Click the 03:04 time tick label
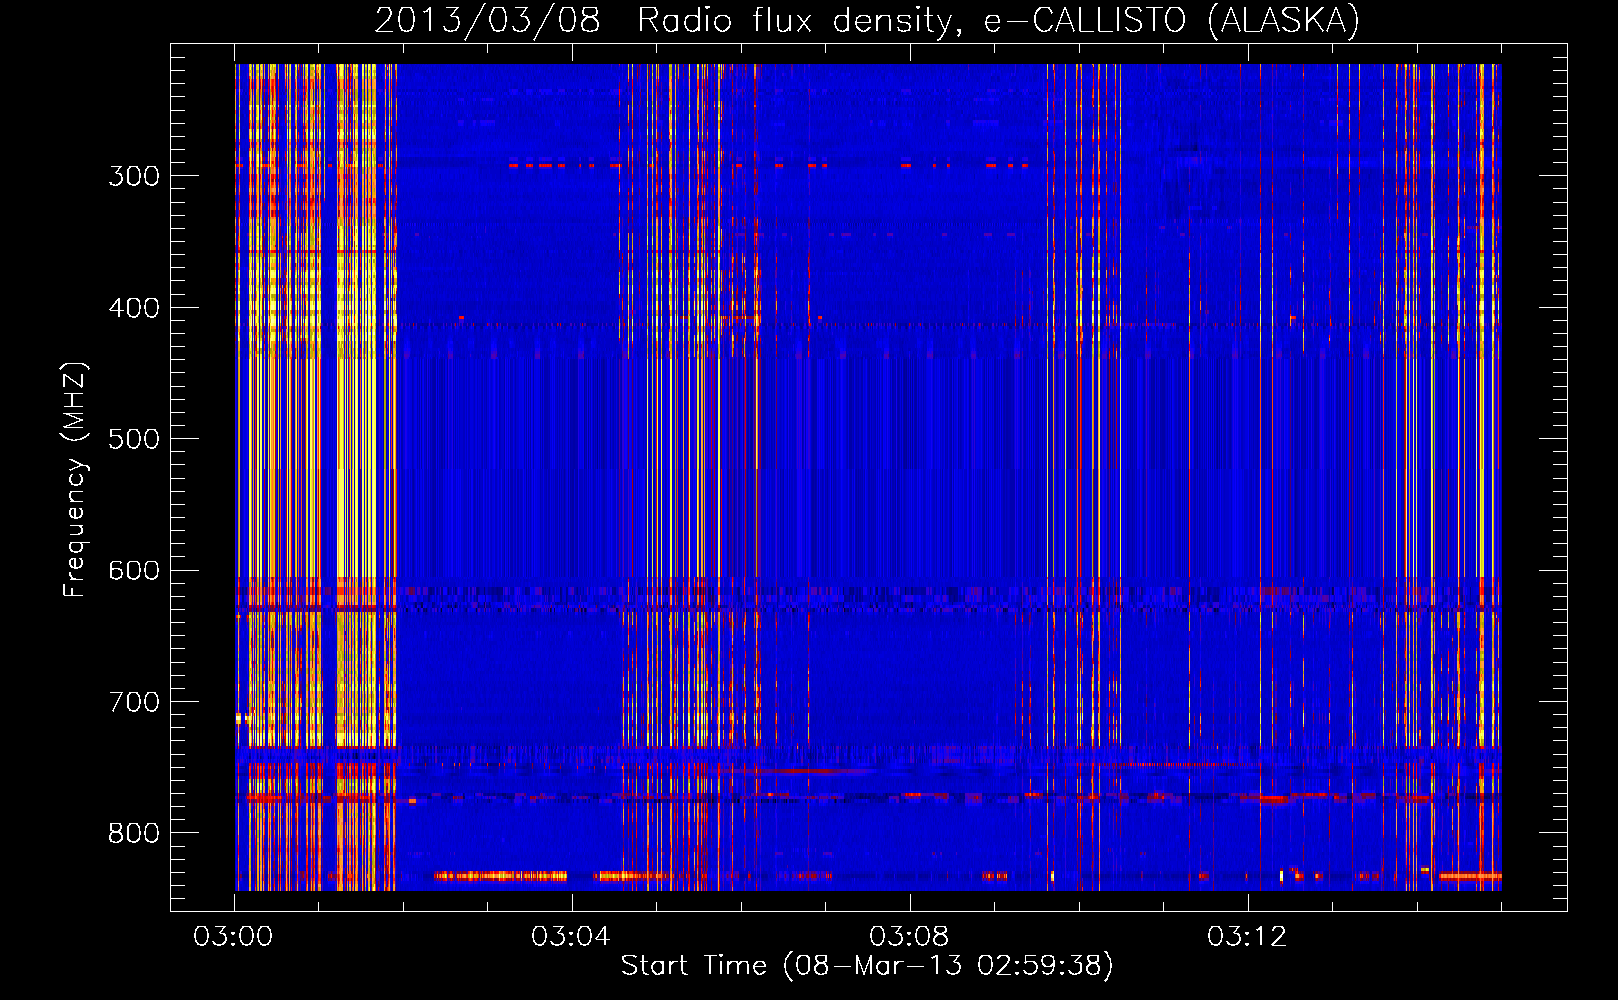The width and height of the screenshot is (1618, 1000). pyautogui.click(x=571, y=937)
